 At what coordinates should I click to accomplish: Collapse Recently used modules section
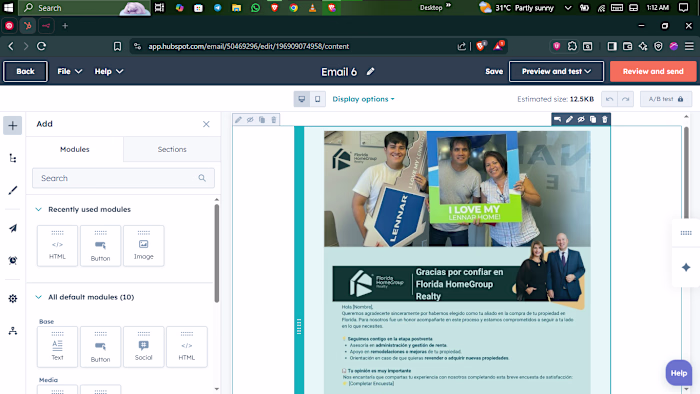click(x=38, y=209)
